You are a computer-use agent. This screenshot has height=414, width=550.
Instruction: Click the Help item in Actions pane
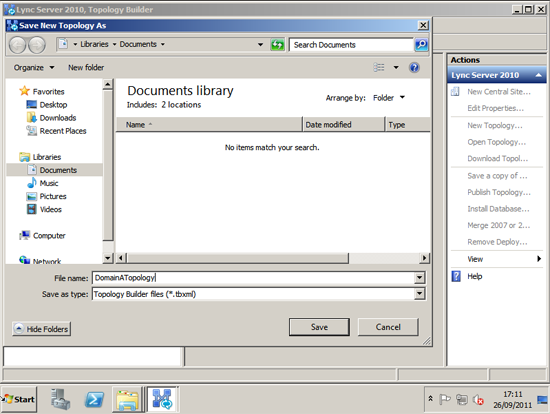pyautogui.click(x=475, y=276)
